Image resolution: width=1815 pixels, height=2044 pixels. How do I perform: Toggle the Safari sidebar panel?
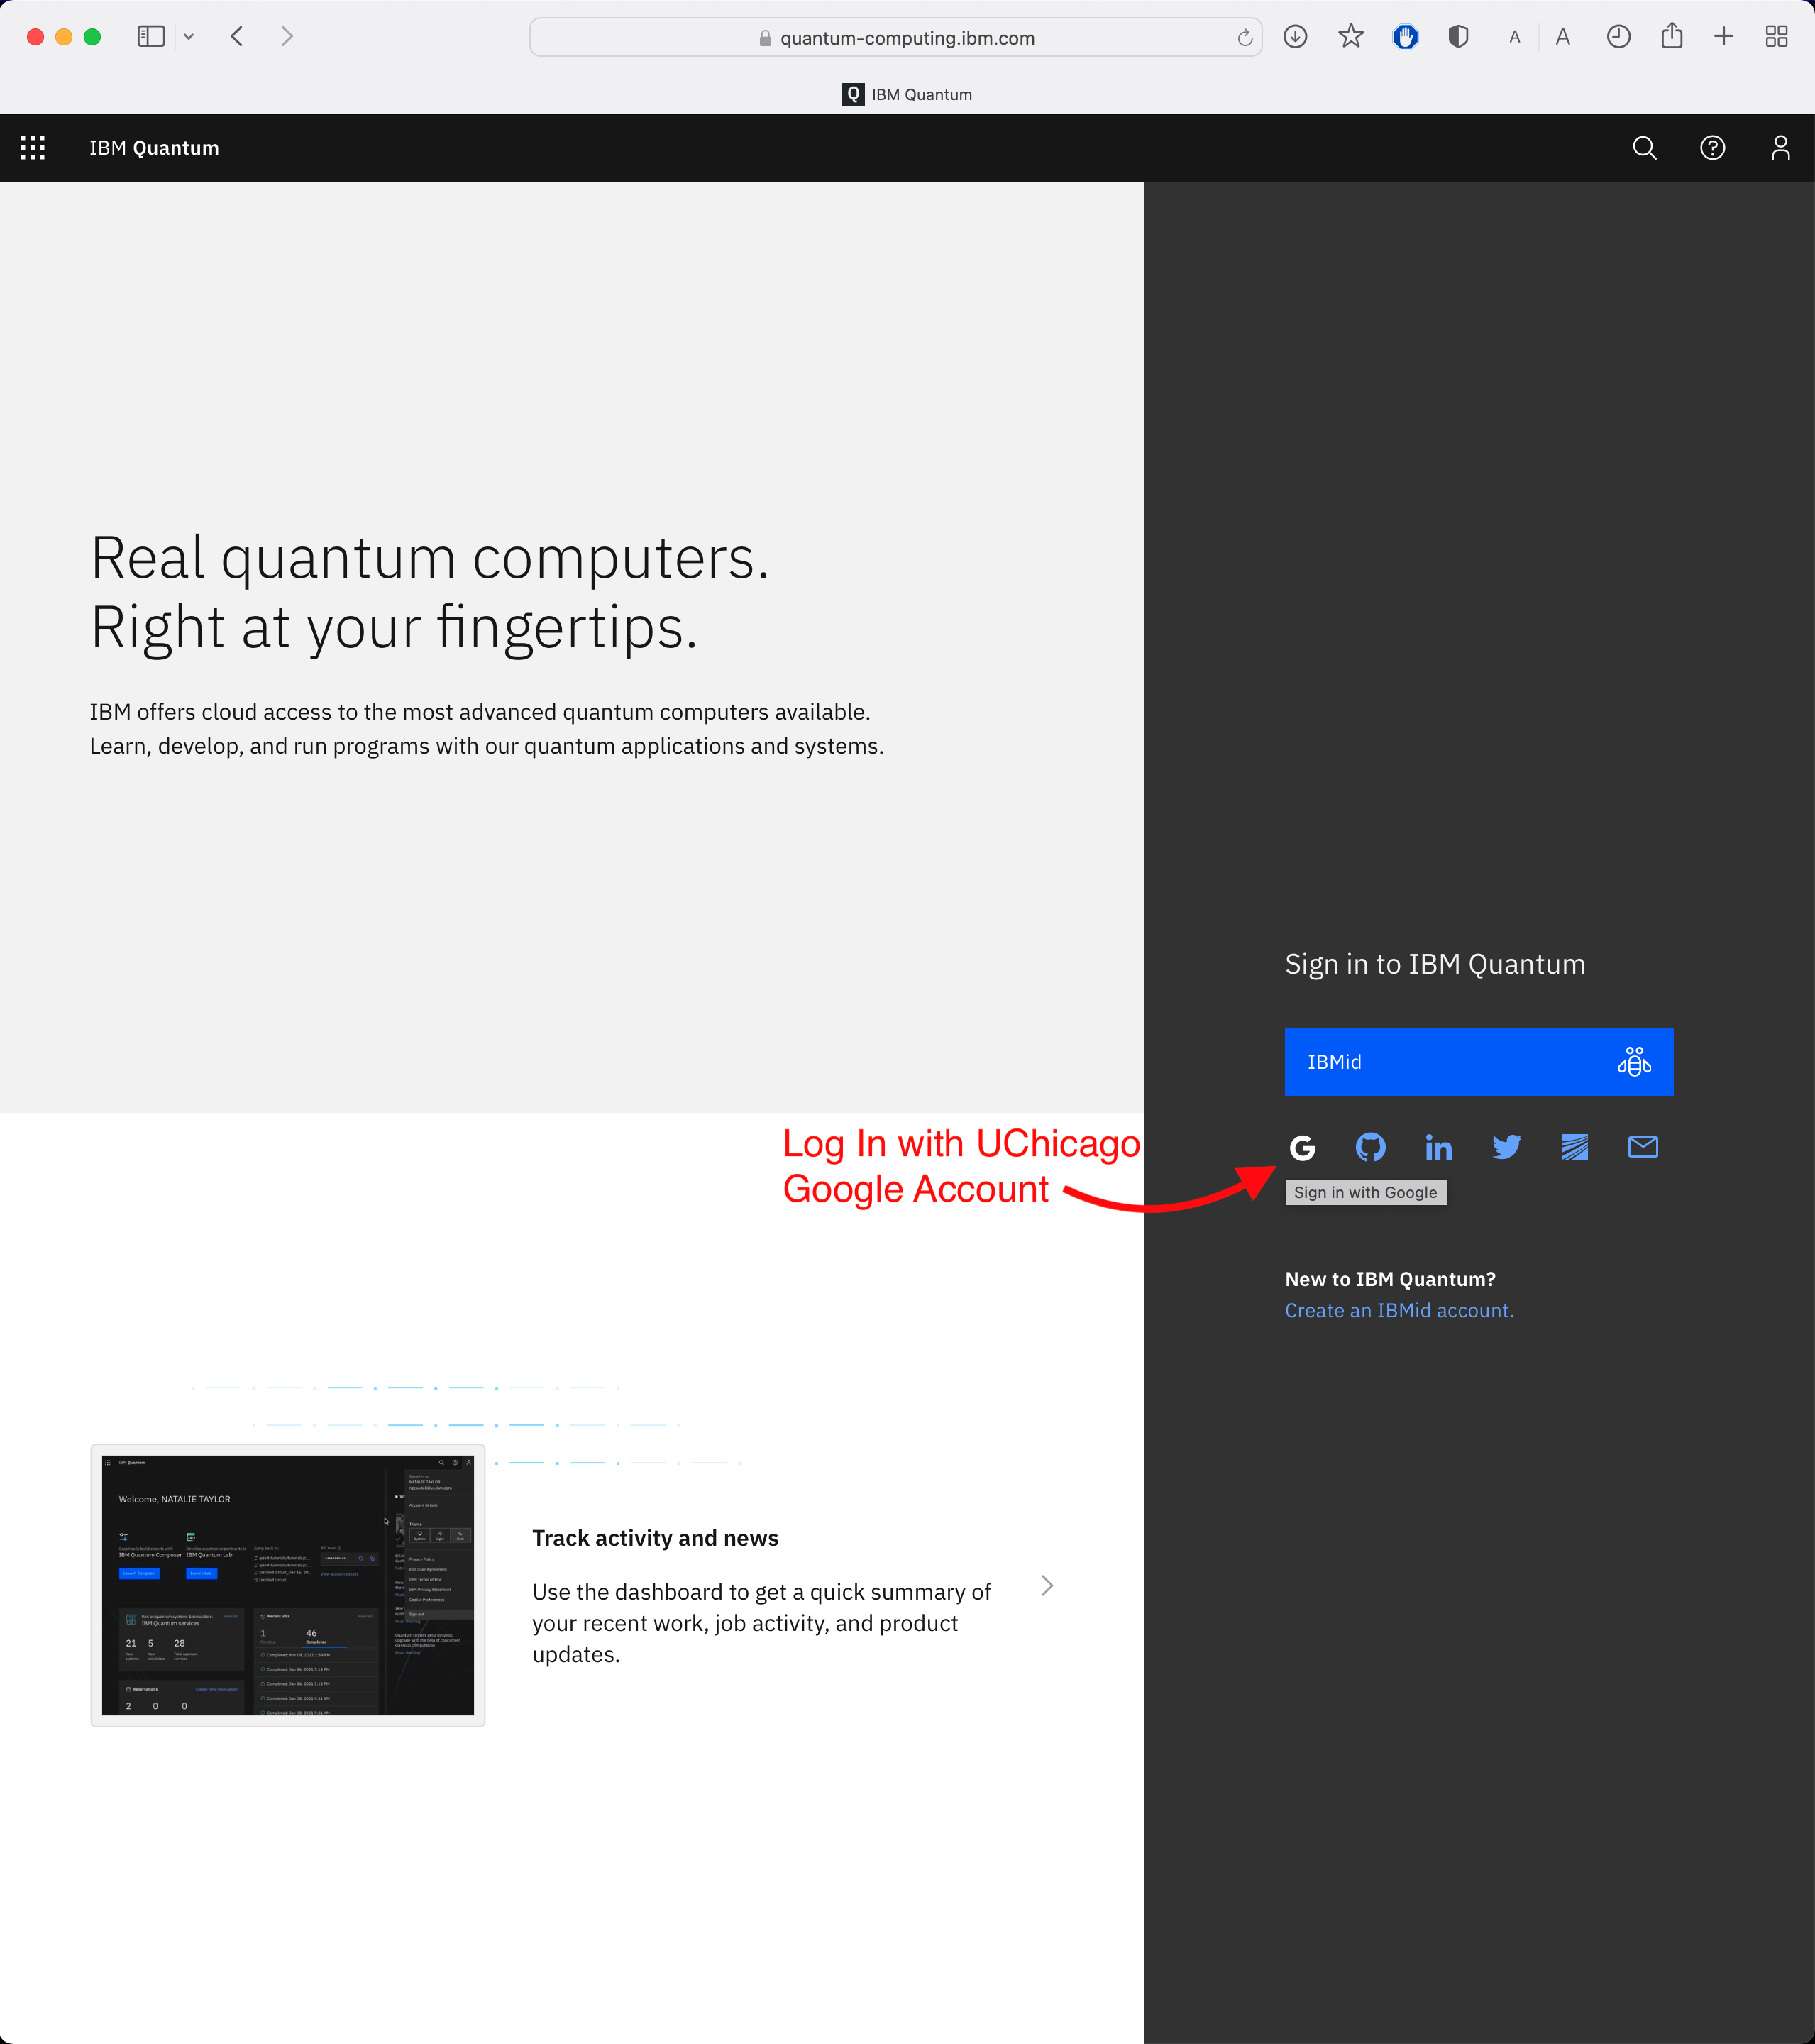tap(151, 37)
